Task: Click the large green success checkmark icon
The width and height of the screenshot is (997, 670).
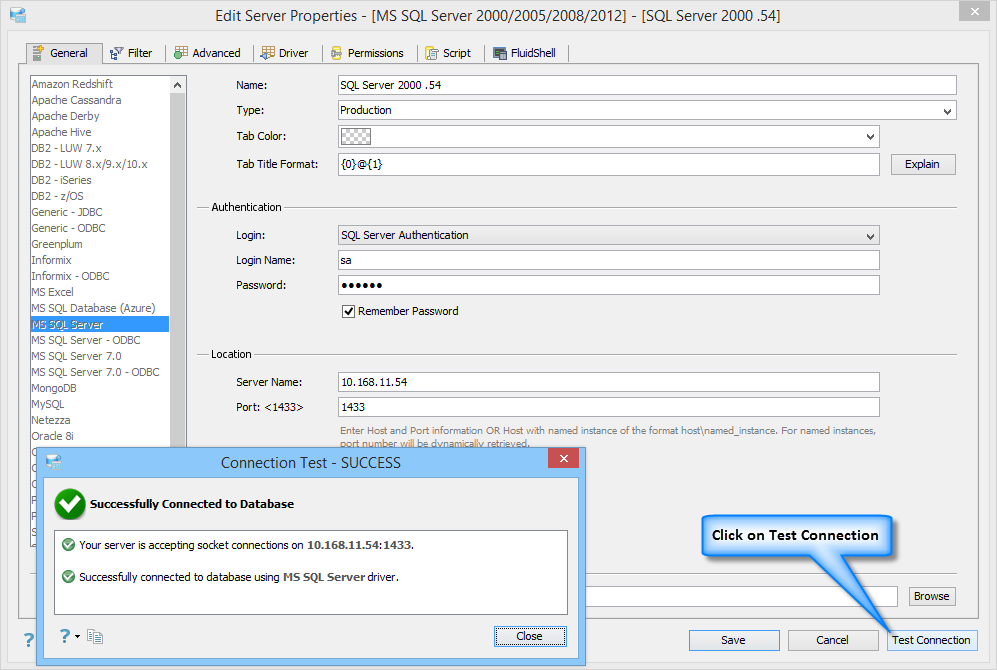Action: click(x=70, y=504)
